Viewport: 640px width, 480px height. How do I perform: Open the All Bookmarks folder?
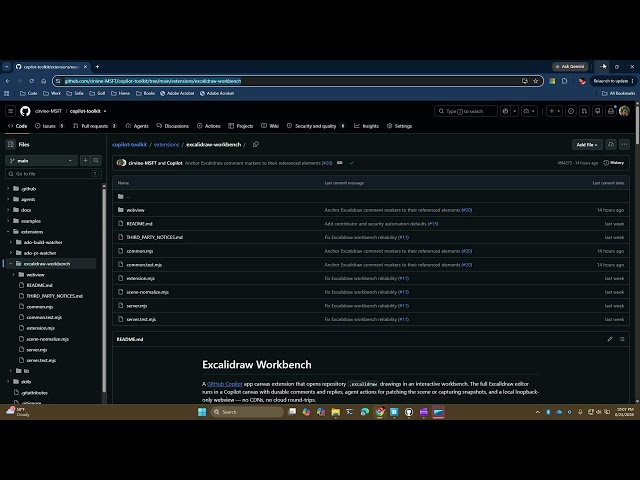point(618,93)
